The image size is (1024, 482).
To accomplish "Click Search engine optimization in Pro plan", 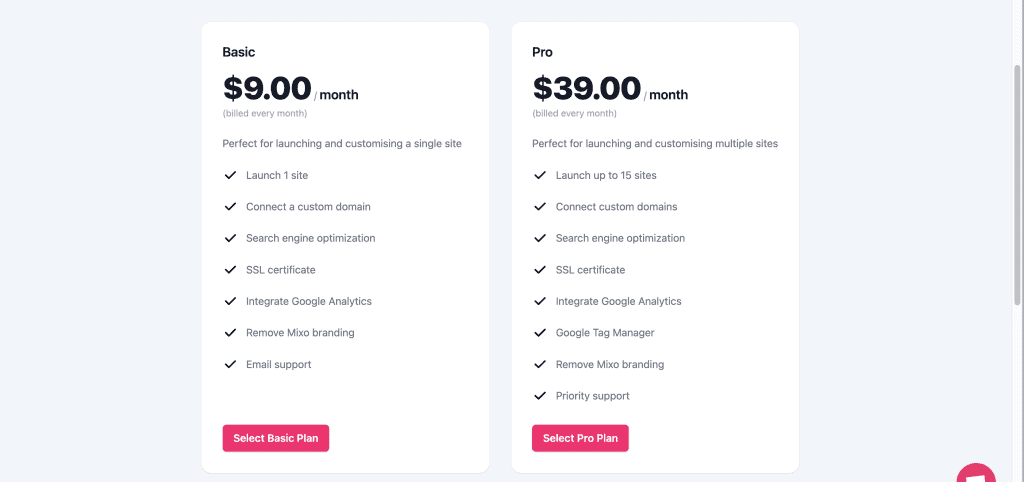I will coord(620,238).
